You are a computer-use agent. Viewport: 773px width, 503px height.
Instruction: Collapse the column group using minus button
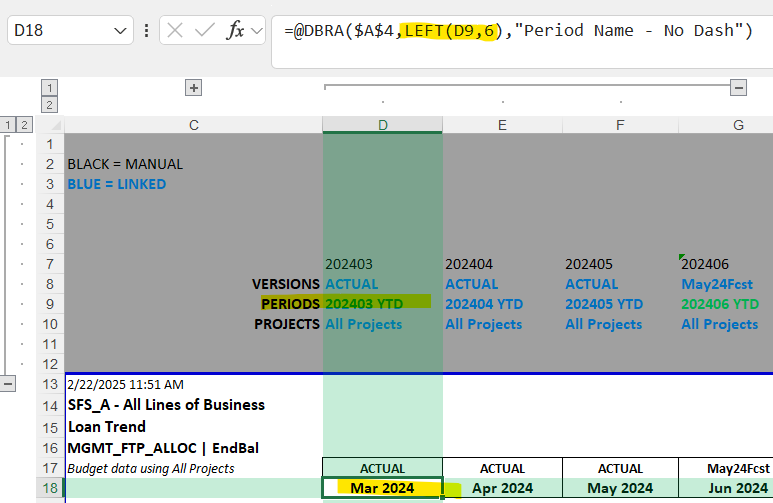pyautogui.click(x=739, y=88)
